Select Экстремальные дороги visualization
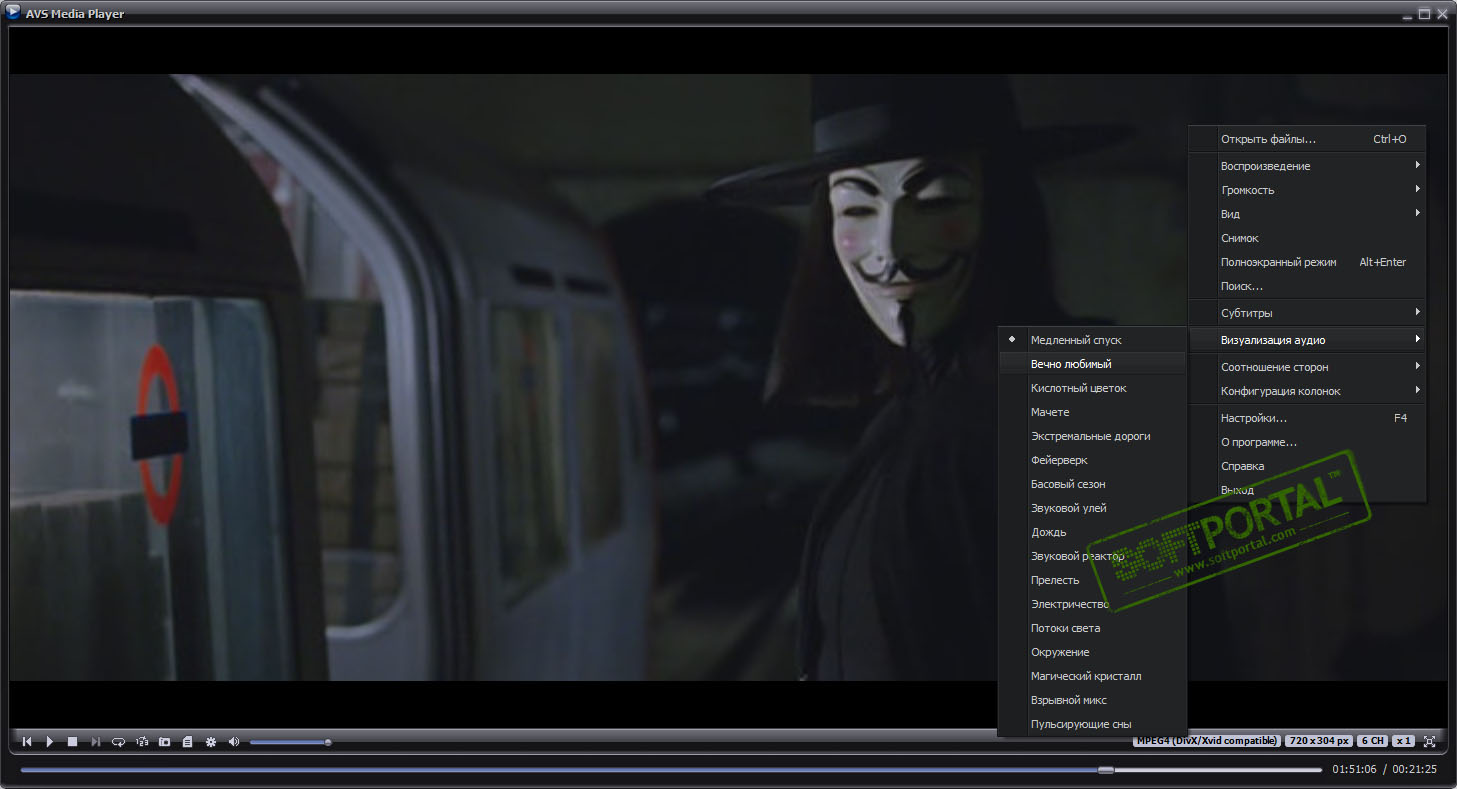1457x789 pixels. (1092, 436)
